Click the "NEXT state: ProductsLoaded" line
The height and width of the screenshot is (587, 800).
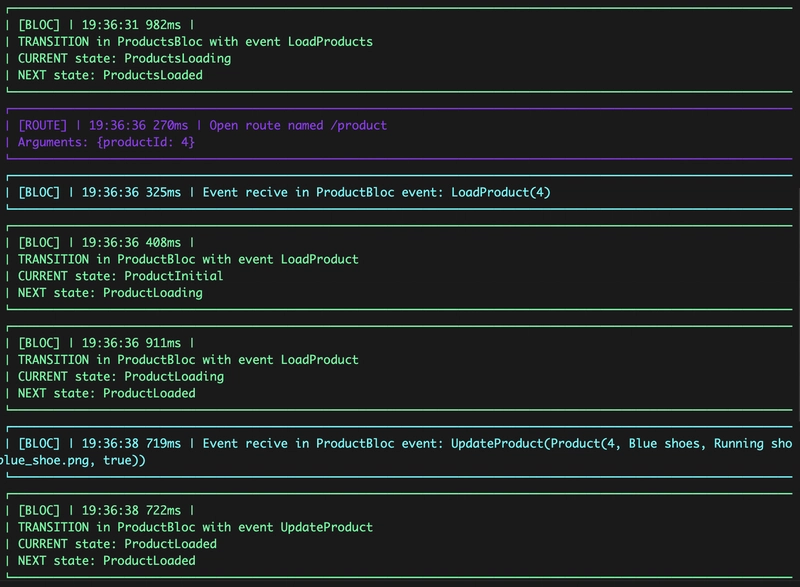[x=110, y=75]
